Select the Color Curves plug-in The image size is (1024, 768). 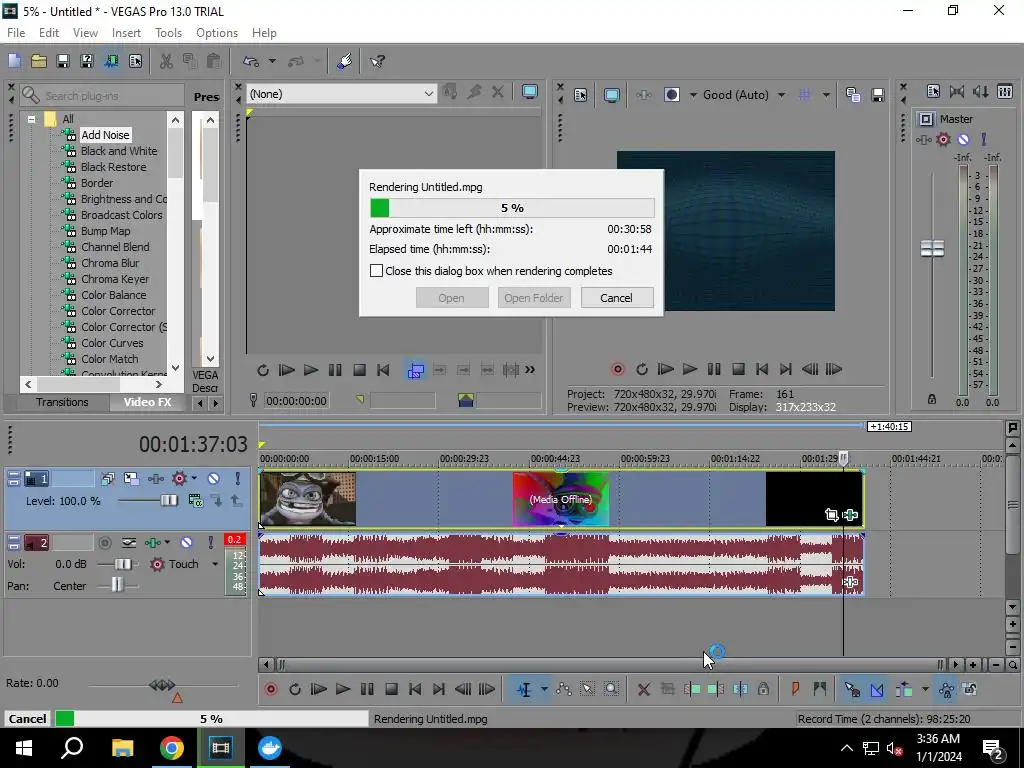click(112, 344)
